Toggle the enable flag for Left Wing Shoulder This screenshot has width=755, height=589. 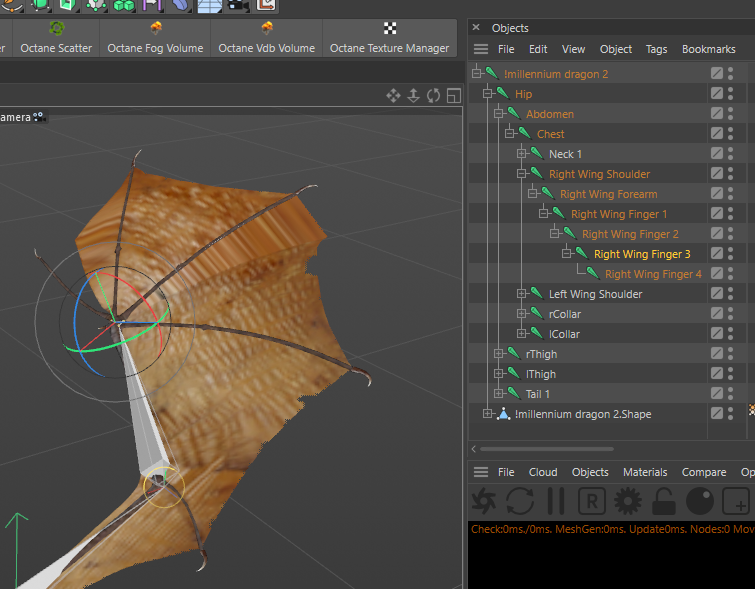click(x=716, y=294)
